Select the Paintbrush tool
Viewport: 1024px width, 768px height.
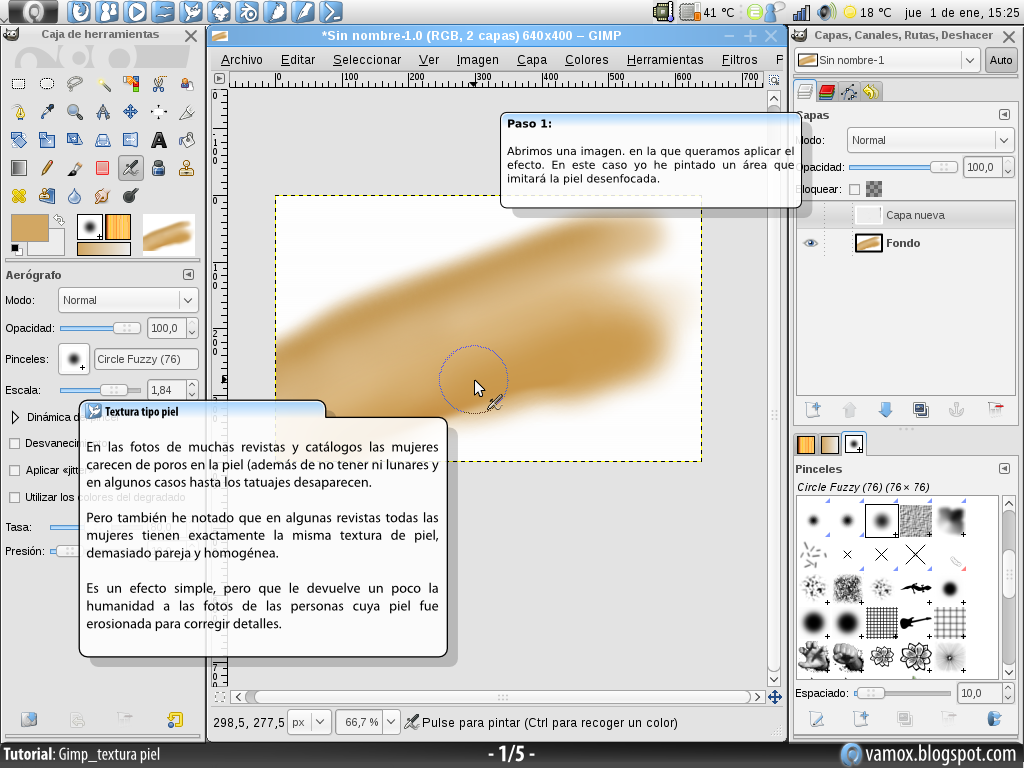[75, 168]
